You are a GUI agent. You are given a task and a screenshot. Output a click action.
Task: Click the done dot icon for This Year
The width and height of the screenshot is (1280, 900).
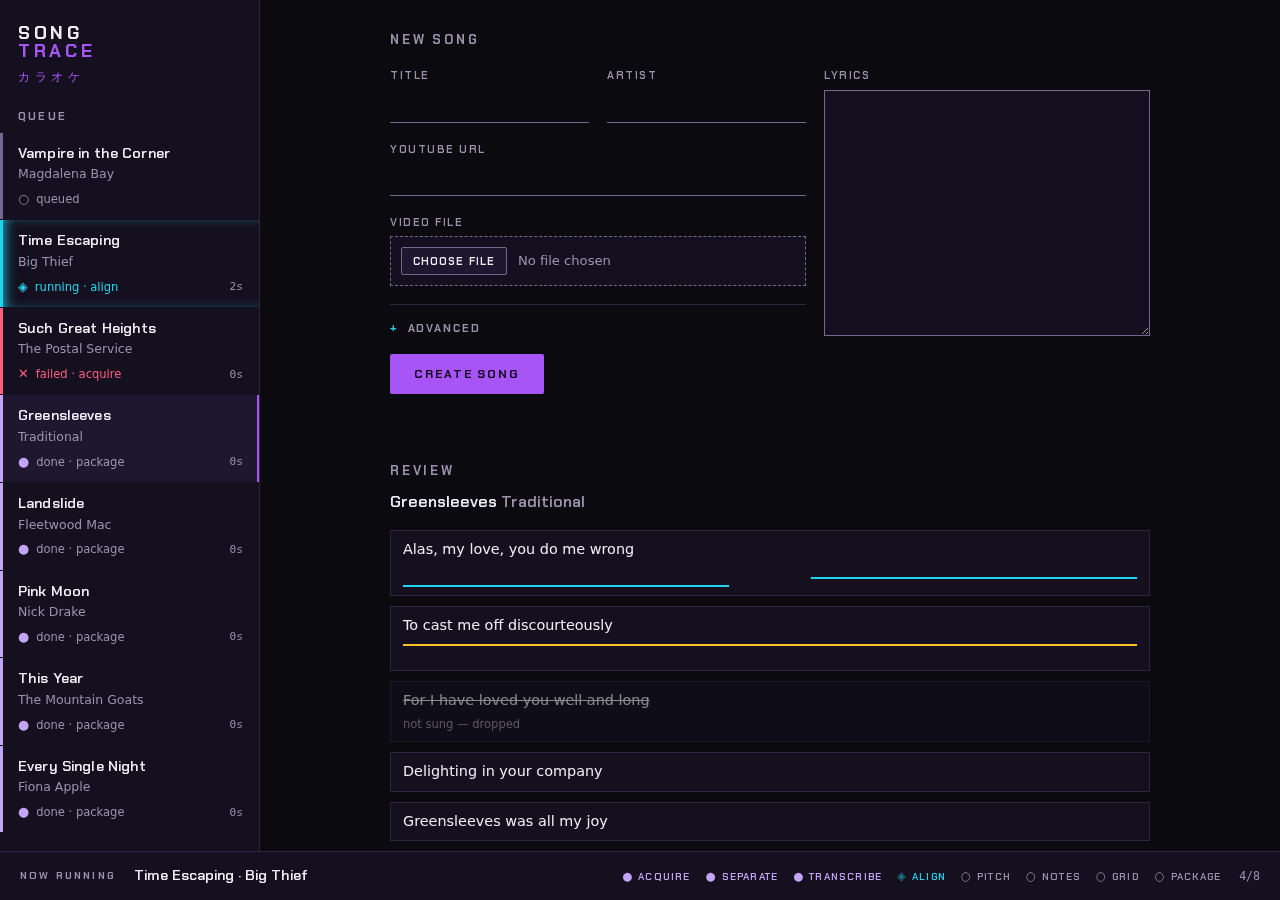(x=24, y=725)
